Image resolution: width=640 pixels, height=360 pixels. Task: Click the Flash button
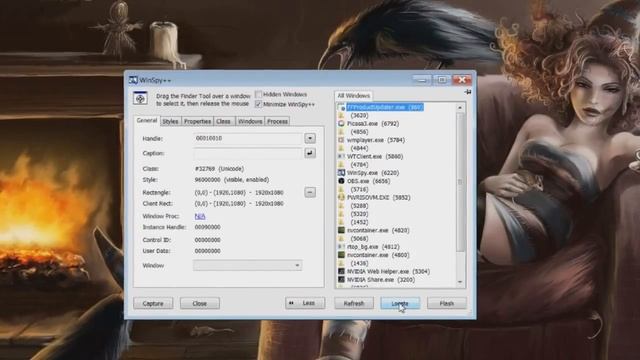coord(447,303)
